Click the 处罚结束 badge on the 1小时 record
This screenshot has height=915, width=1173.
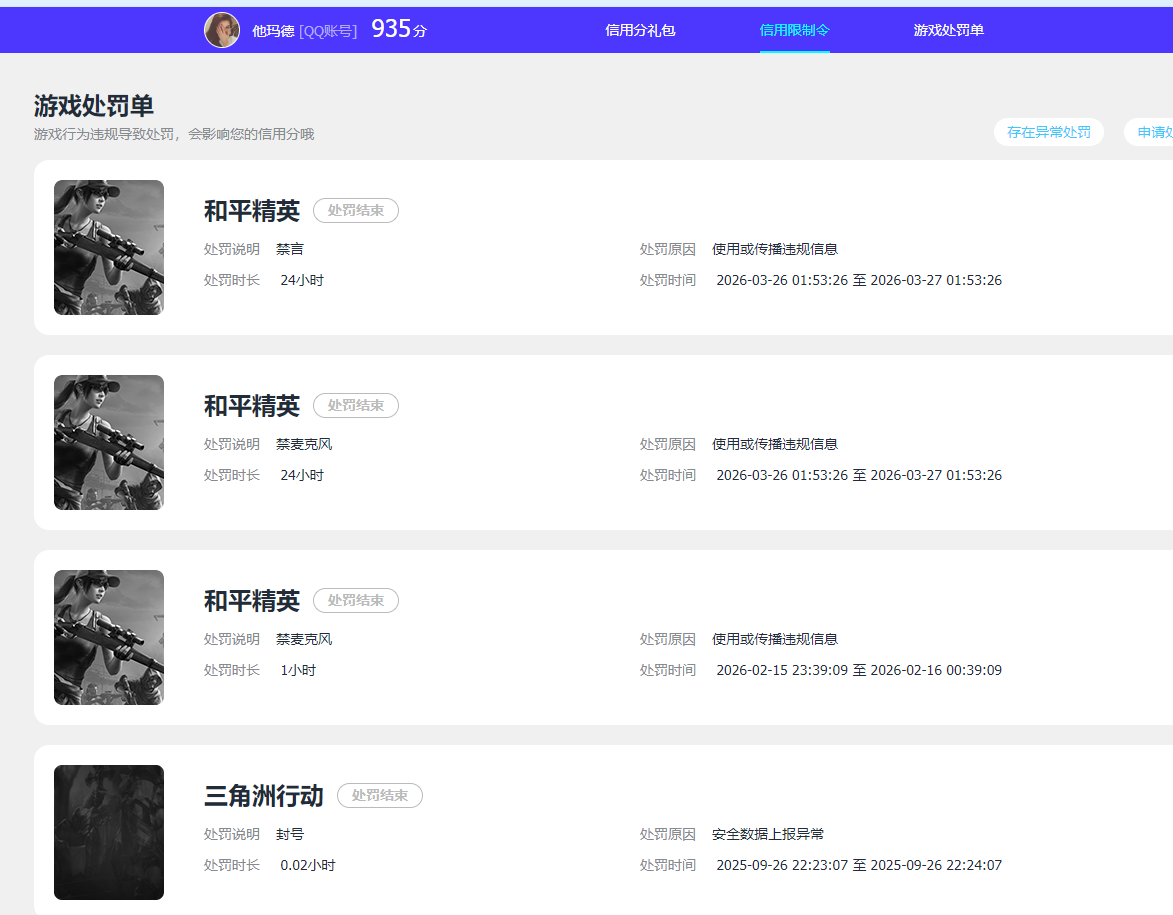[356, 600]
